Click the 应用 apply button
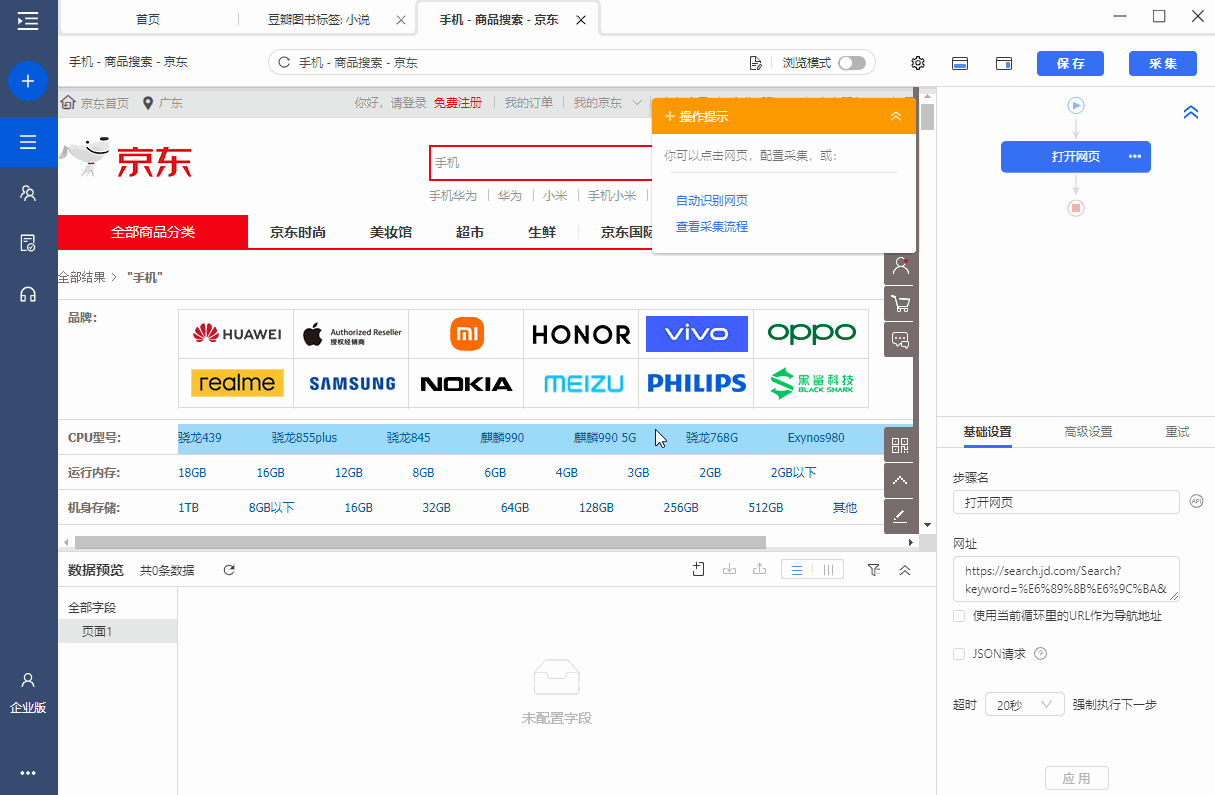The width and height of the screenshot is (1215, 795). 1076,778
